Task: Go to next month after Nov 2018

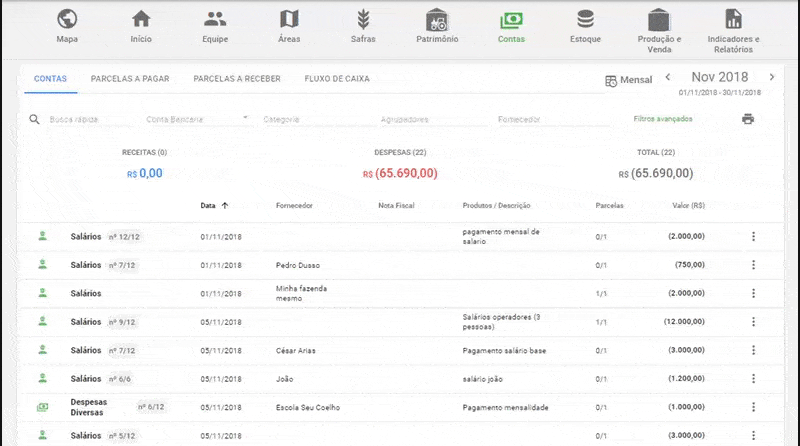Action: coord(772,77)
